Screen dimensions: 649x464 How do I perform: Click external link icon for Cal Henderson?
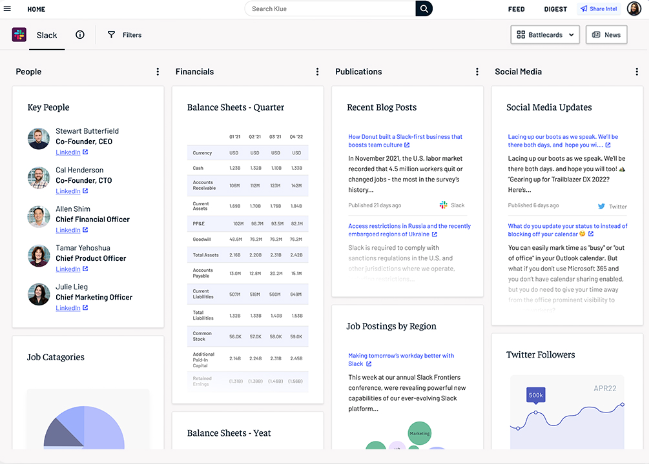coord(85,191)
